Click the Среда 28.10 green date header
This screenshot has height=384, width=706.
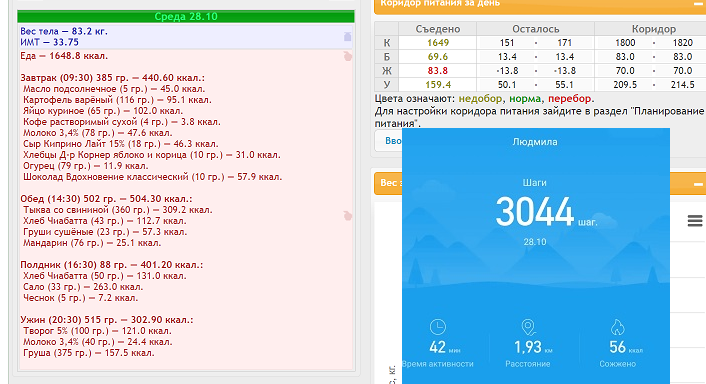click(x=186, y=17)
